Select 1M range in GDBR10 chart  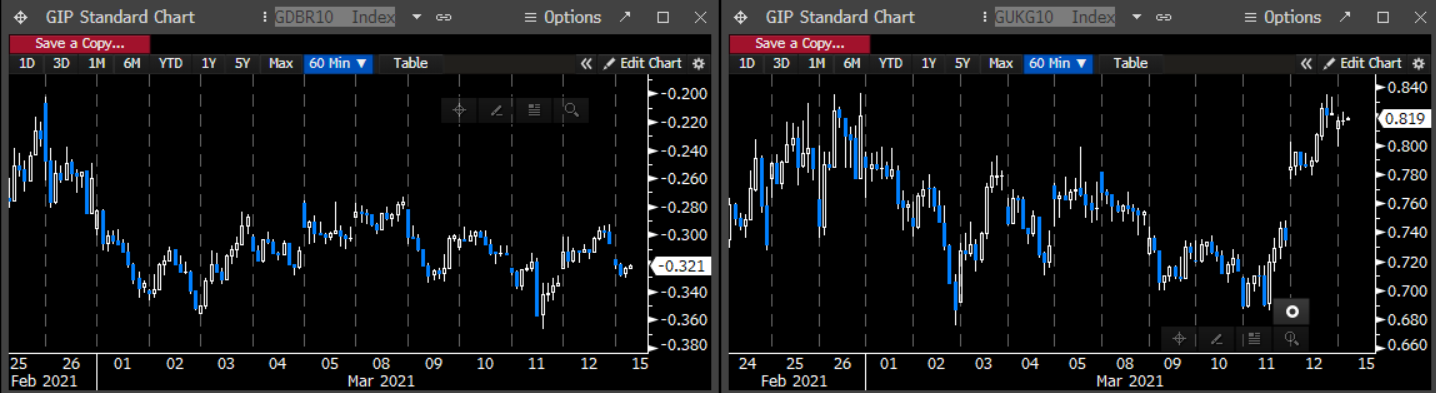tap(96, 63)
